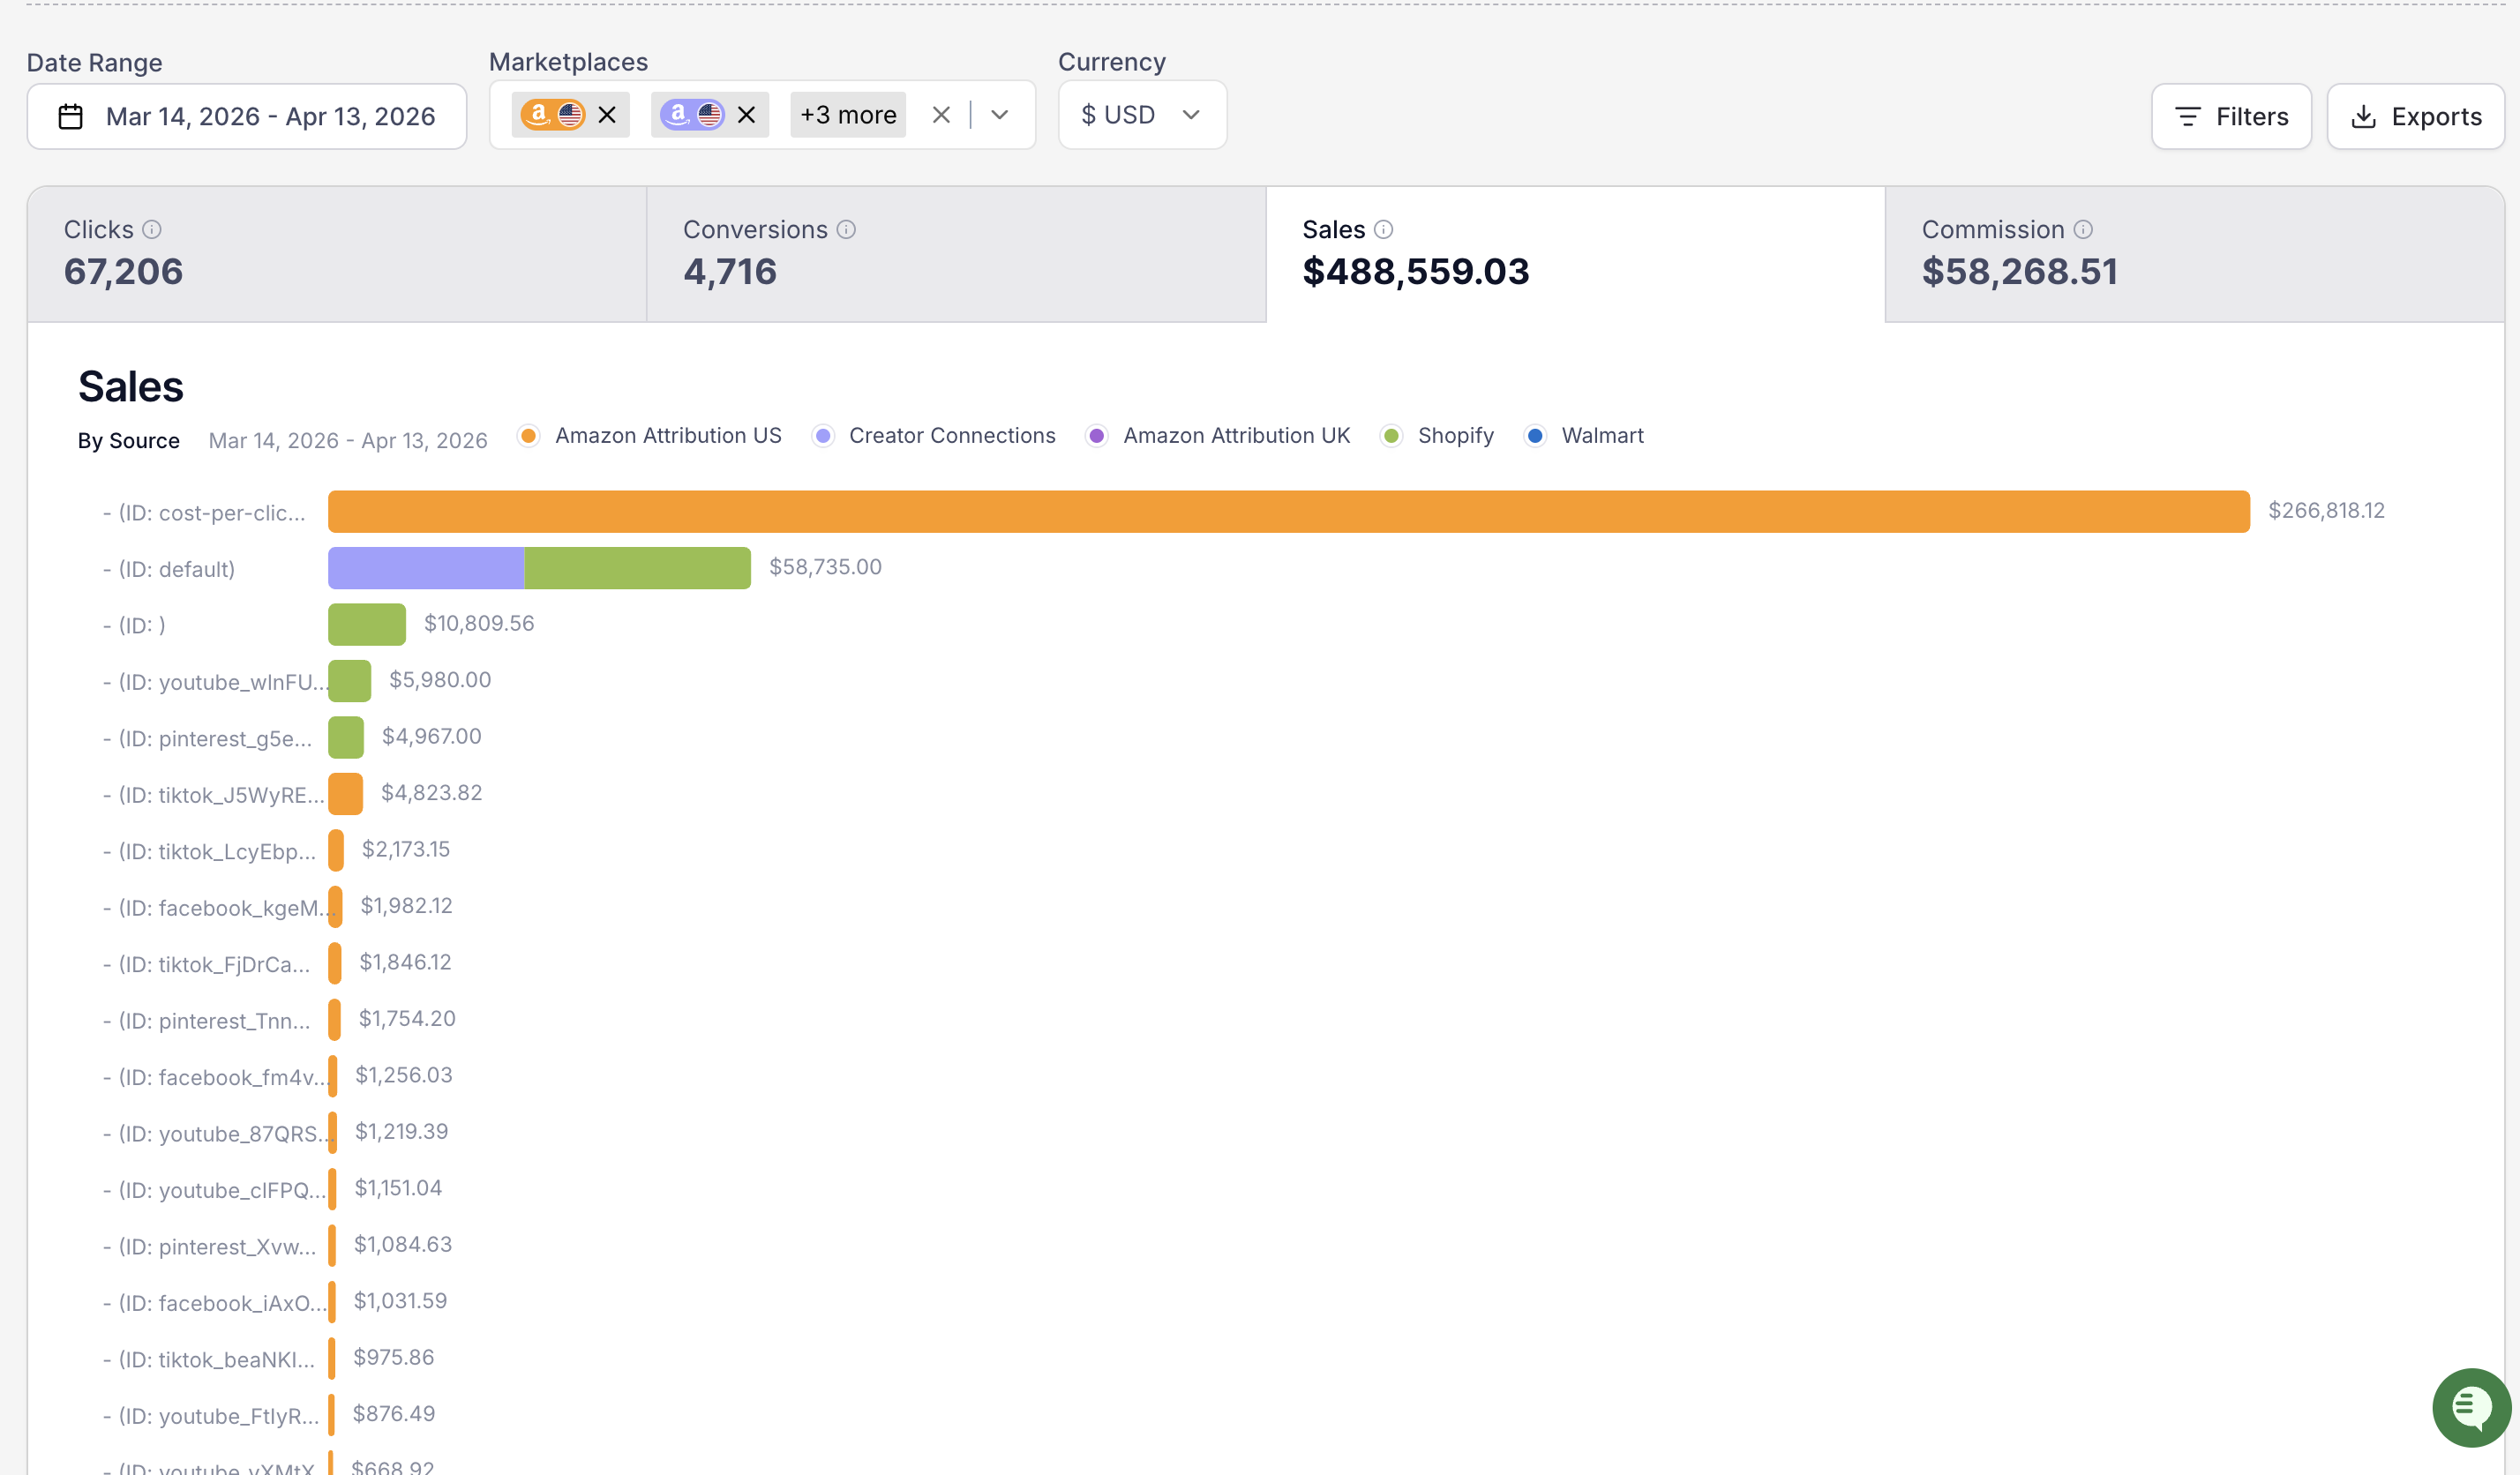Expand the +3 more marketplaces chip
Screen dimensions: 2520x1475
click(x=847, y=114)
